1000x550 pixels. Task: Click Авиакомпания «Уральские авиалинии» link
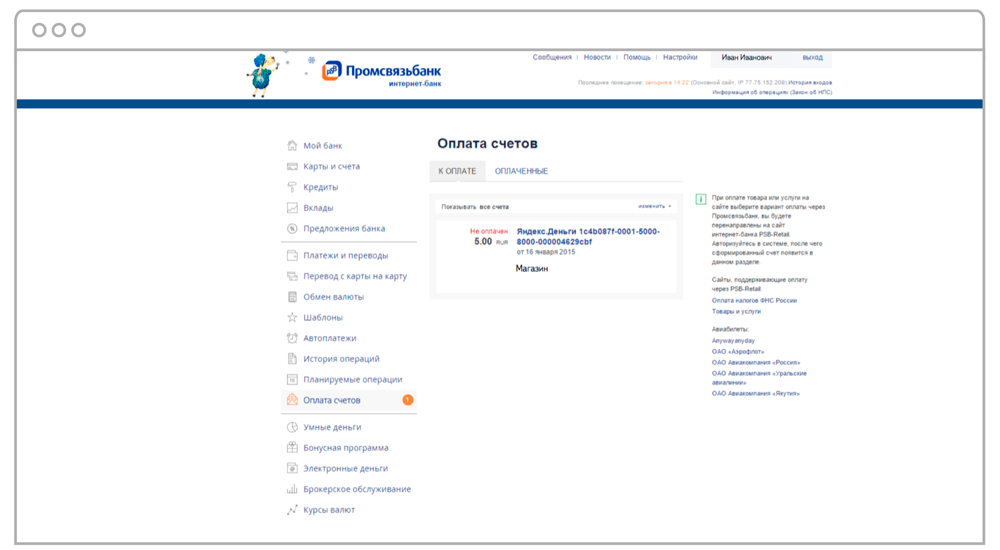(x=759, y=378)
